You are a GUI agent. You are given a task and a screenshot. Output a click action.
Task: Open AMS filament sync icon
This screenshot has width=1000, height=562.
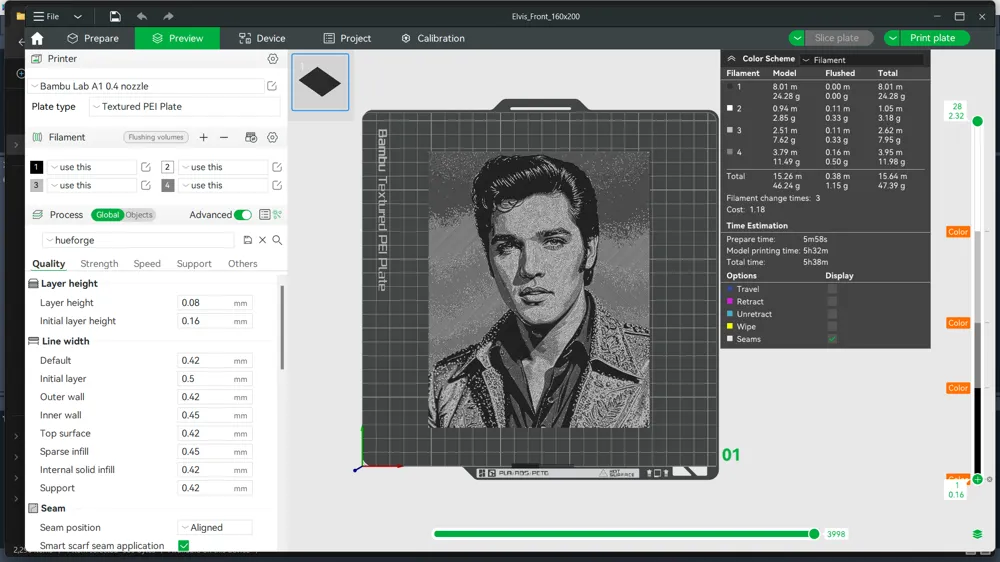click(x=251, y=137)
